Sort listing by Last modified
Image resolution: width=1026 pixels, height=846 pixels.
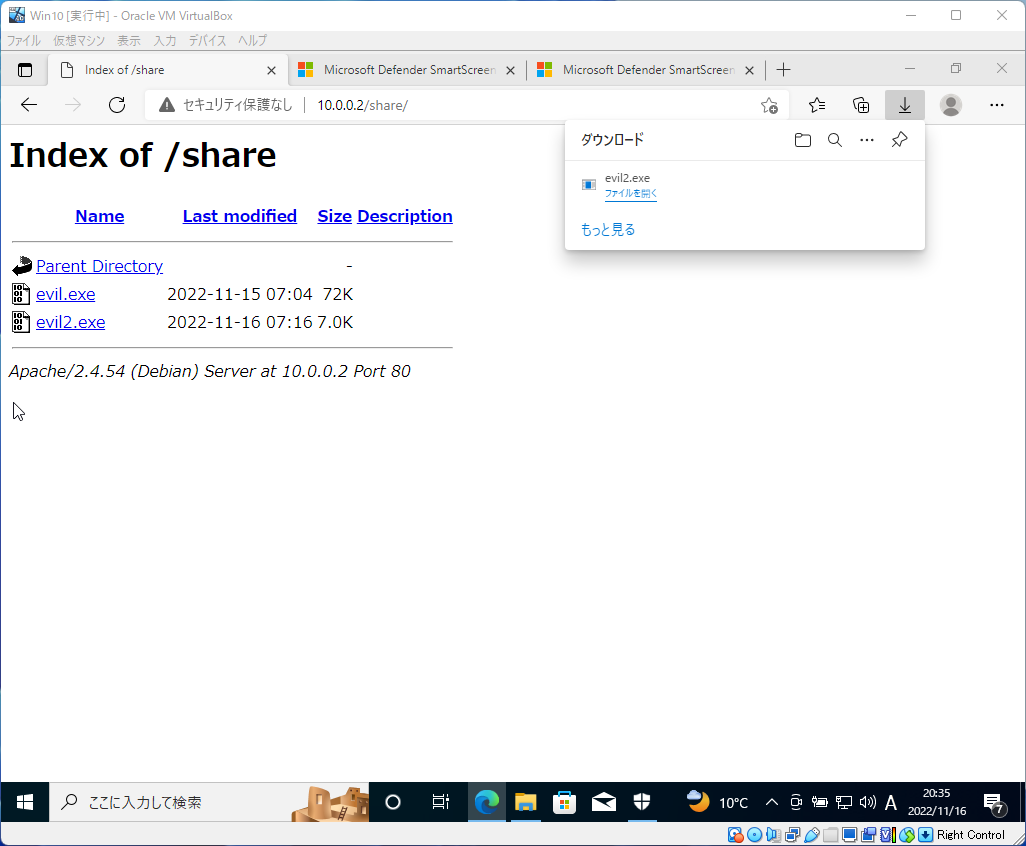239,216
